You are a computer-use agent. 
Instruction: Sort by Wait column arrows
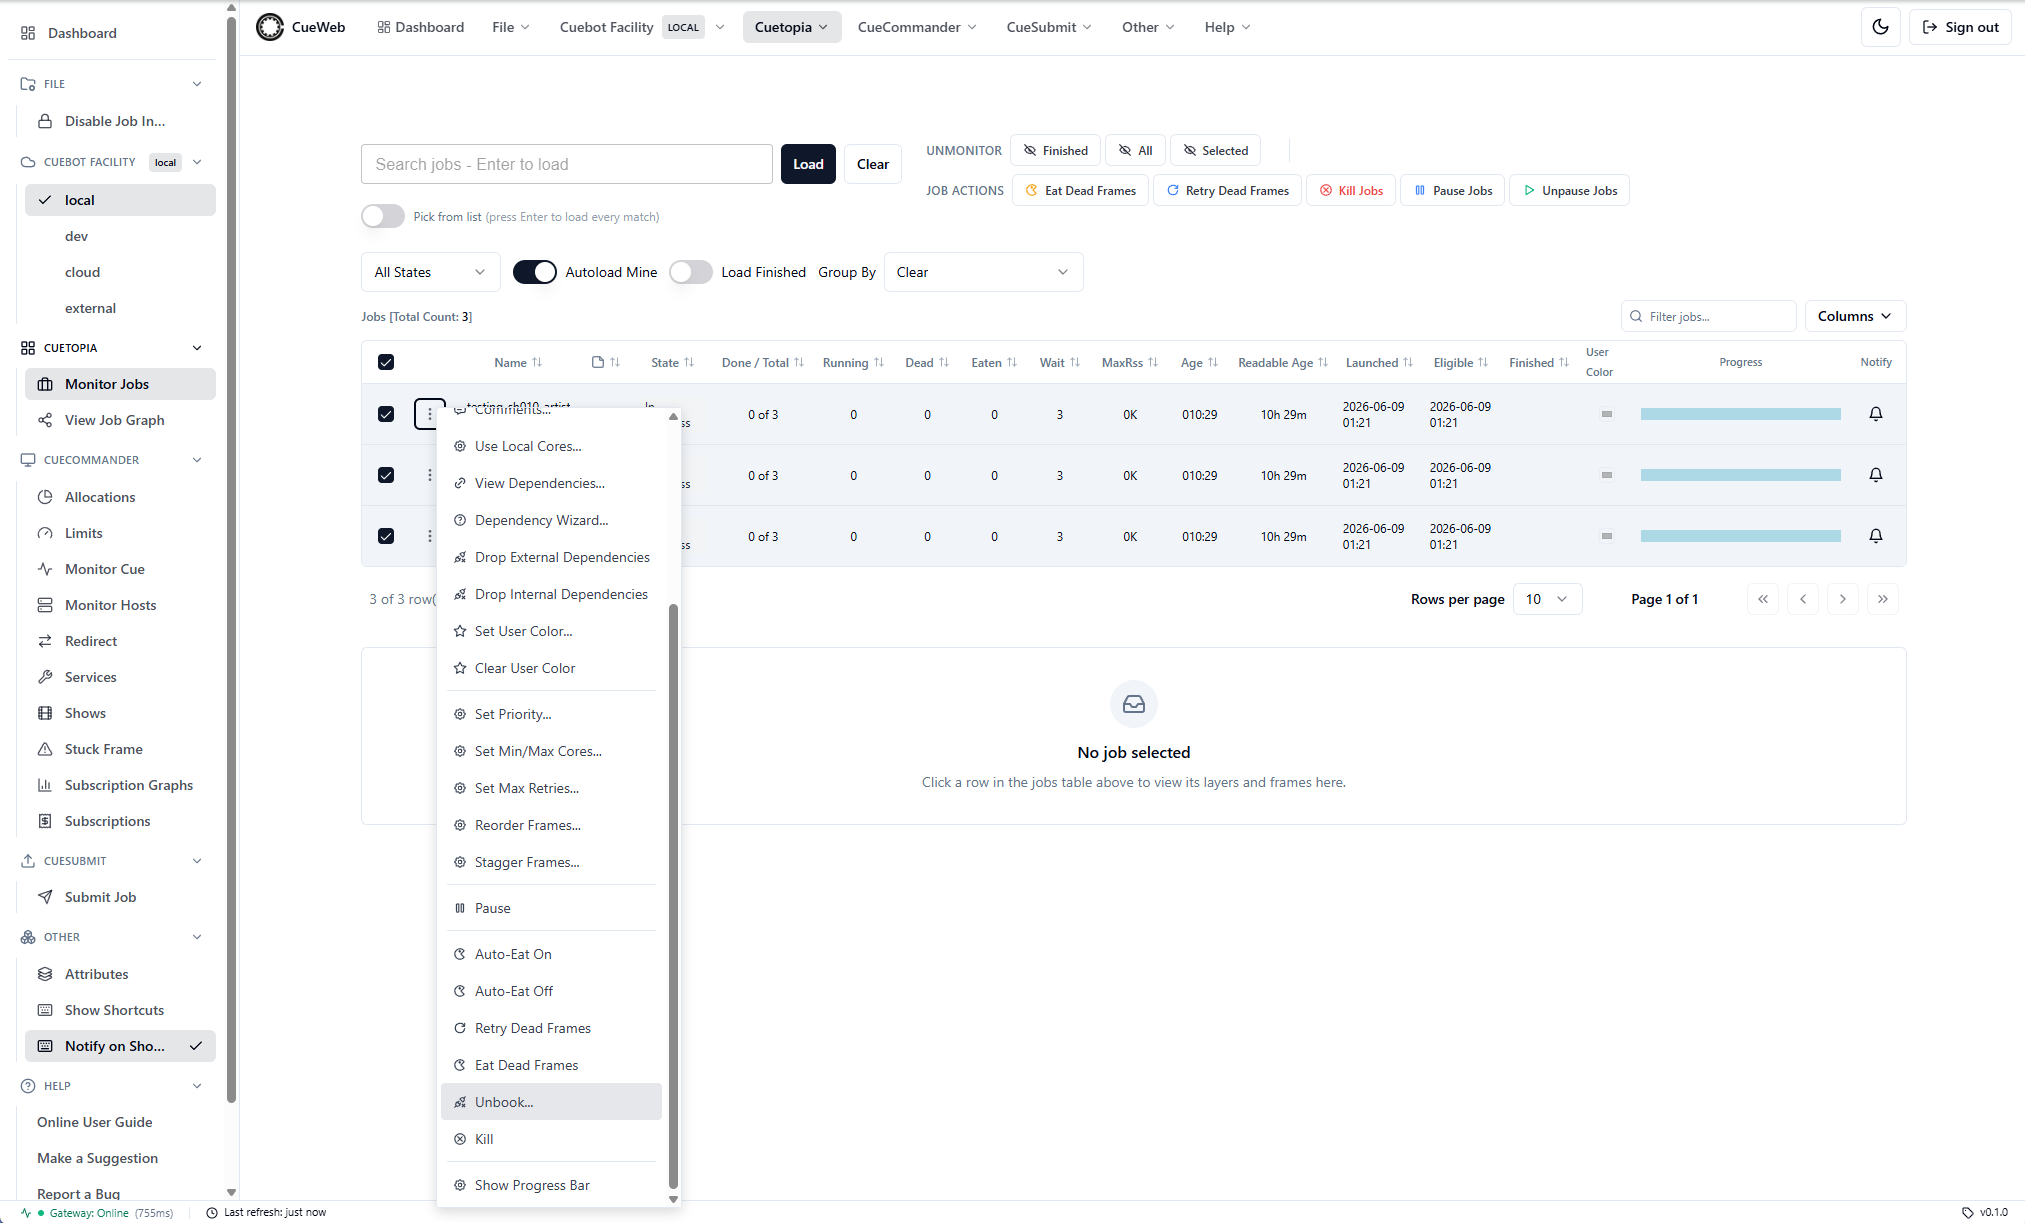click(1075, 362)
